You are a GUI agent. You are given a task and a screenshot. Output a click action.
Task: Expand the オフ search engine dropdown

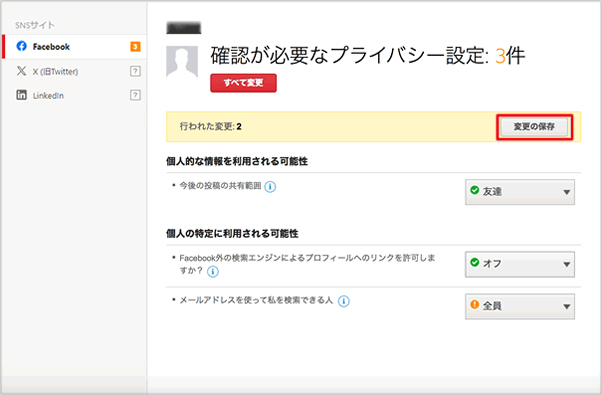[520, 264]
